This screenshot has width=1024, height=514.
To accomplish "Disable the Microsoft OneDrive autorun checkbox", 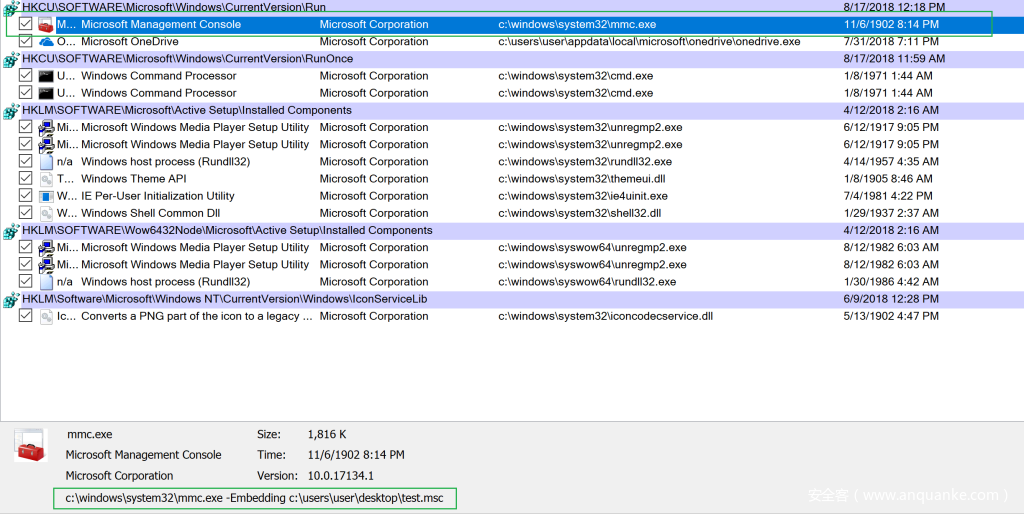I will click(x=26, y=42).
